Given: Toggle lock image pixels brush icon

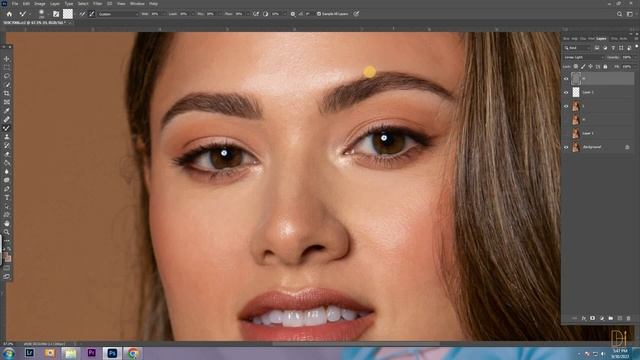Looking at the screenshot, I should (583, 67).
